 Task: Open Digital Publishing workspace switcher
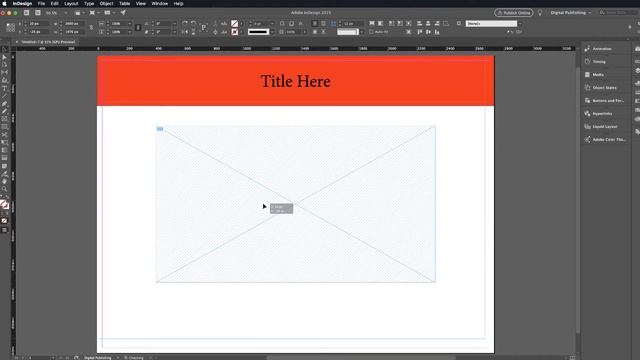[x=571, y=13]
